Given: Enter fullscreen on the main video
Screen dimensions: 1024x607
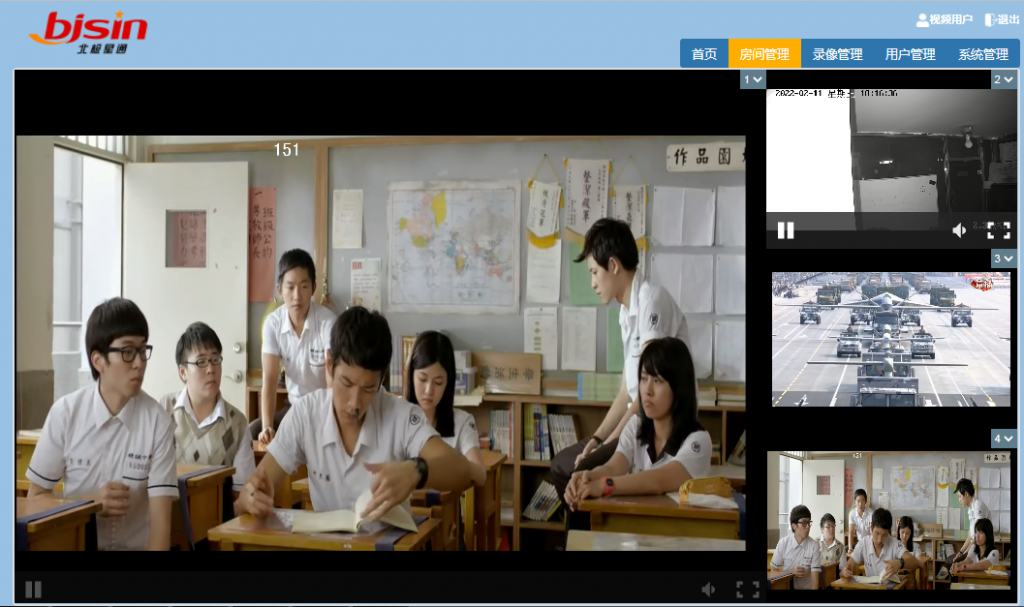Looking at the screenshot, I should tap(748, 590).
